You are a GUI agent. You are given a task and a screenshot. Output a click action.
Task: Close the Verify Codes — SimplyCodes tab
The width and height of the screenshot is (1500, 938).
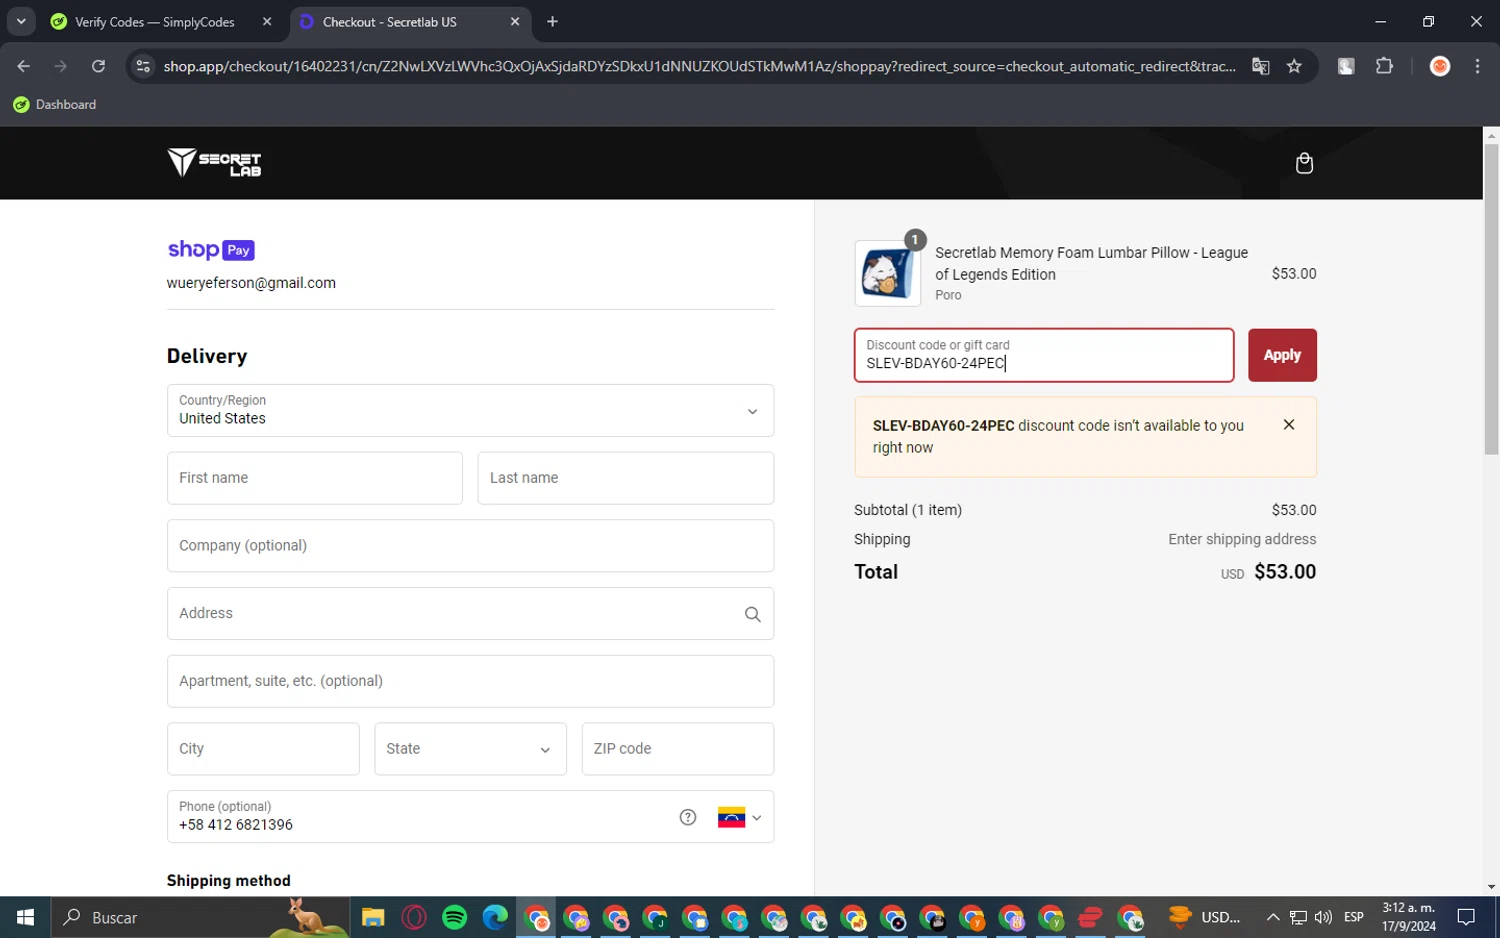(267, 22)
